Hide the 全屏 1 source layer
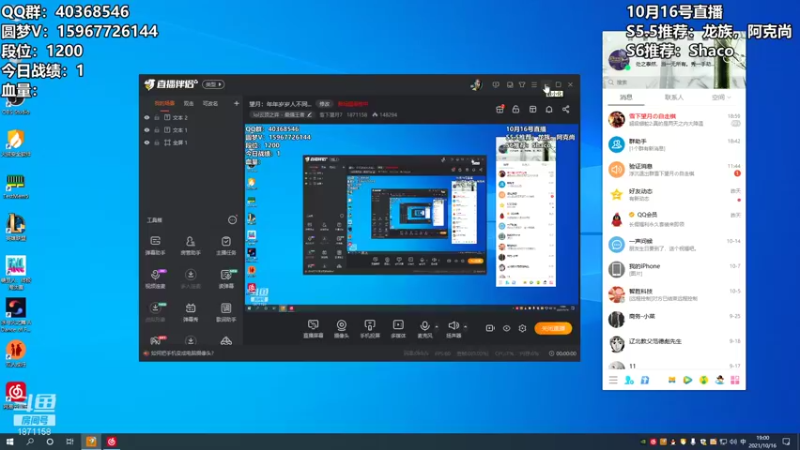The width and height of the screenshot is (800, 450). (147, 143)
